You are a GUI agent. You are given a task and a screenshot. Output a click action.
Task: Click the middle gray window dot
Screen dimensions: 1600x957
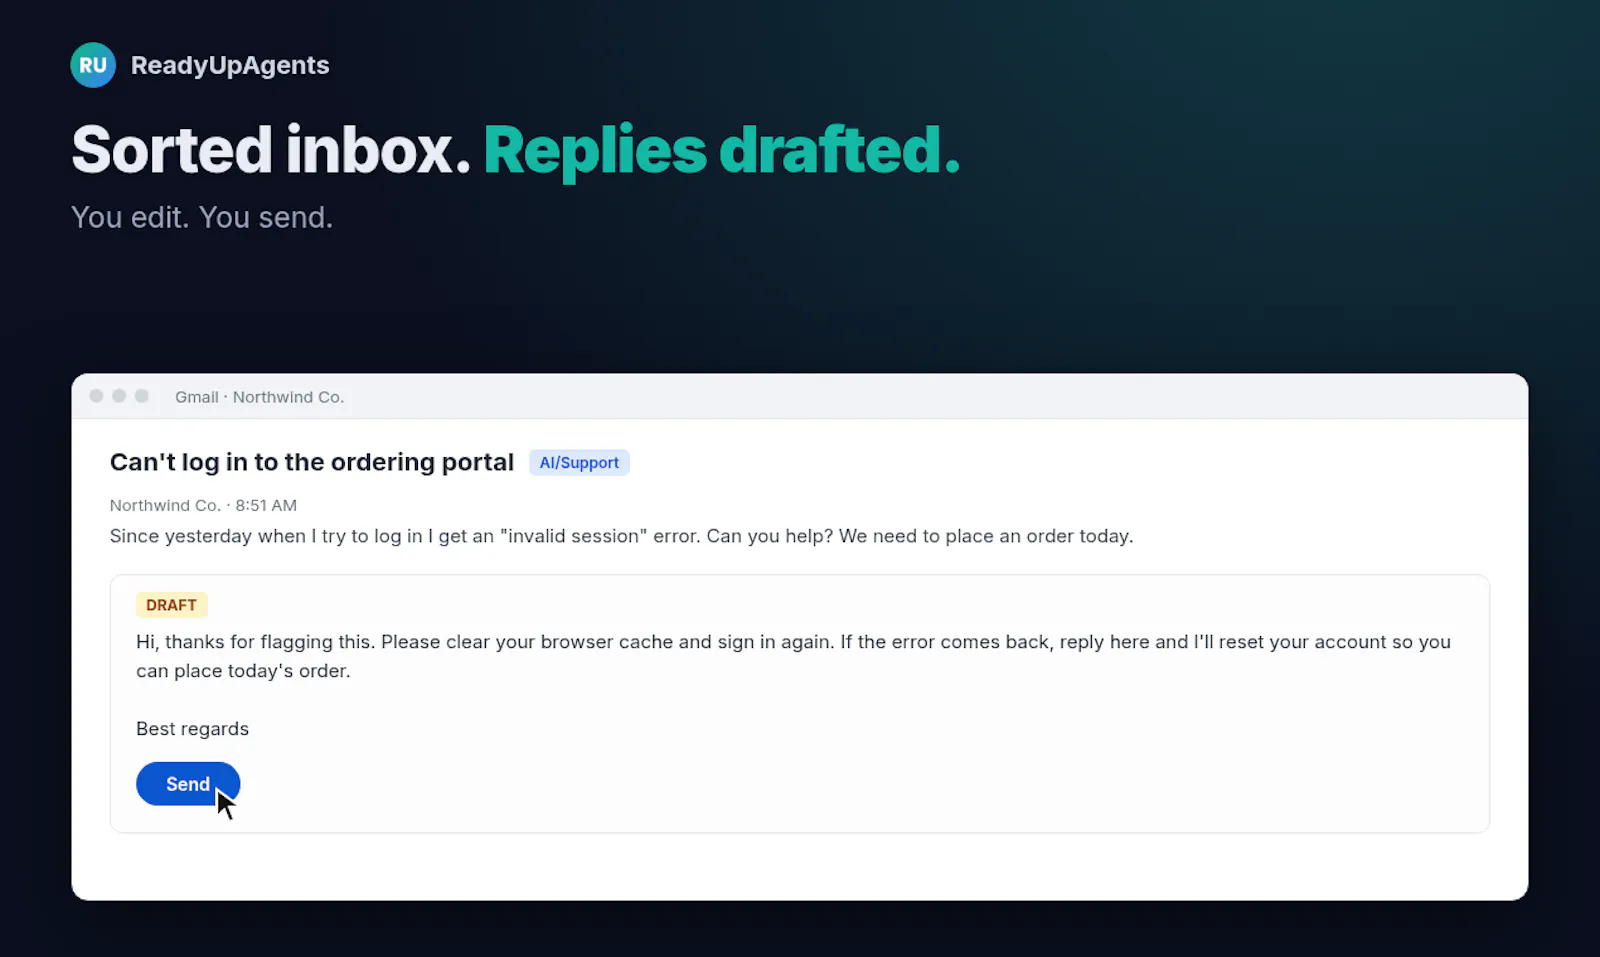point(119,396)
